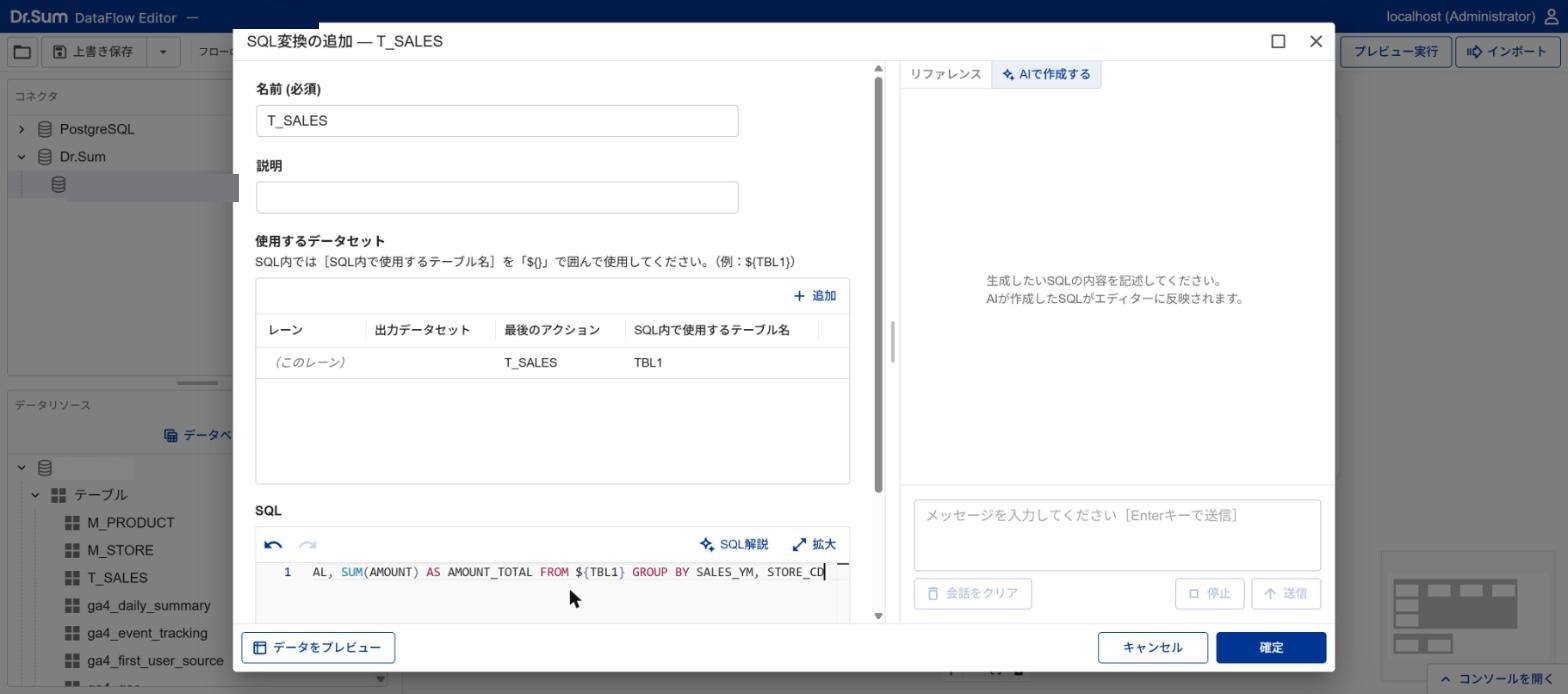Viewport: 1568px width, 694px height.
Task: Select the TBL1 cell in dataset table
Action: 648,363
